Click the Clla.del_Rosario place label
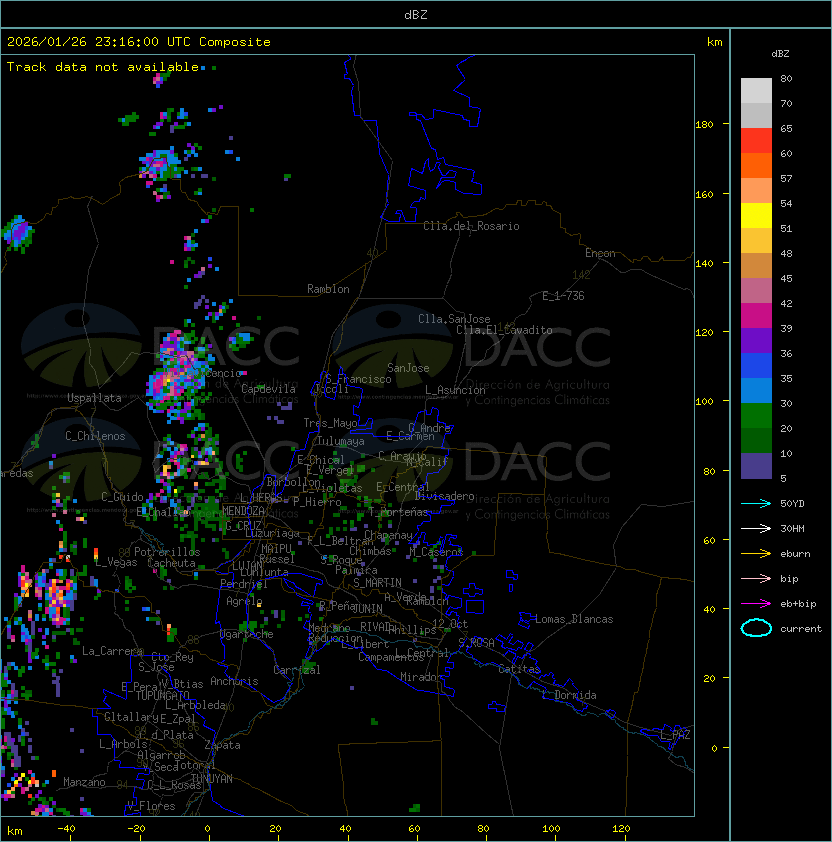This screenshot has width=832, height=842. click(x=471, y=226)
